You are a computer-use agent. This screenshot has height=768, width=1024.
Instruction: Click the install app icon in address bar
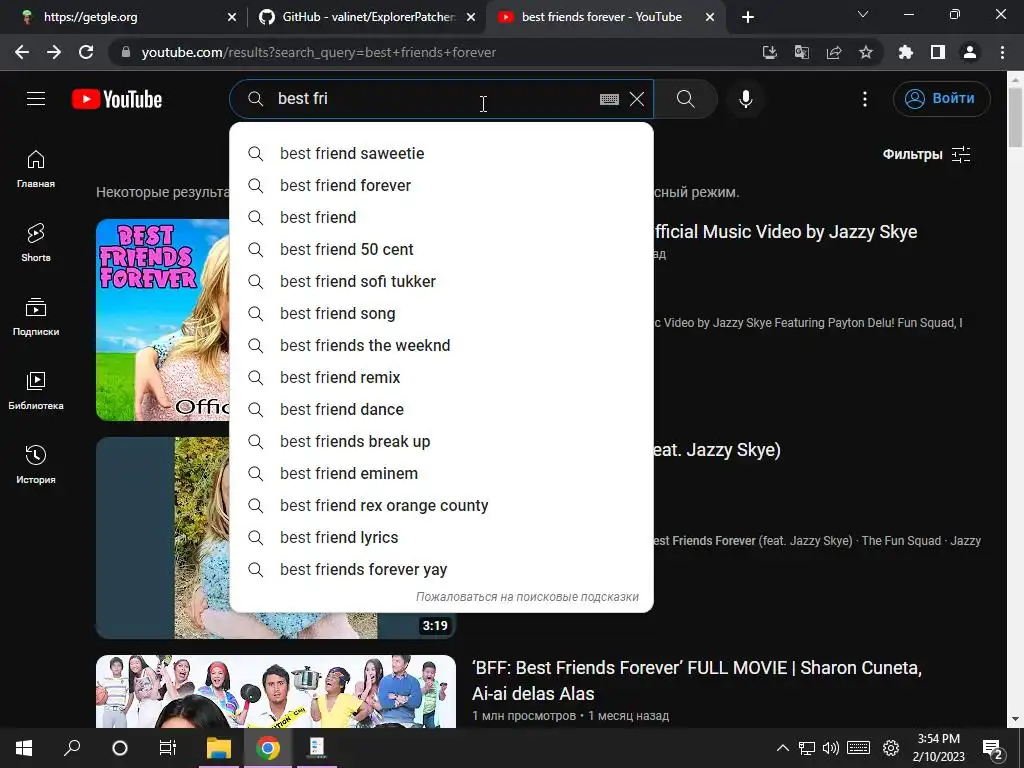pos(770,52)
